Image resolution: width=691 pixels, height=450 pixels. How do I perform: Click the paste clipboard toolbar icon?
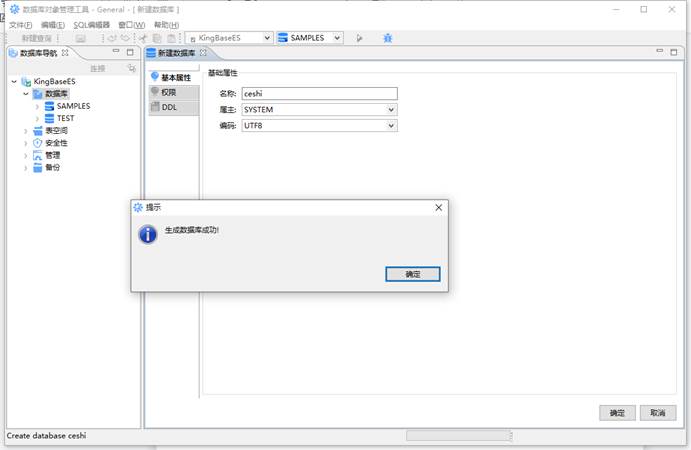(x=171, y=38)
